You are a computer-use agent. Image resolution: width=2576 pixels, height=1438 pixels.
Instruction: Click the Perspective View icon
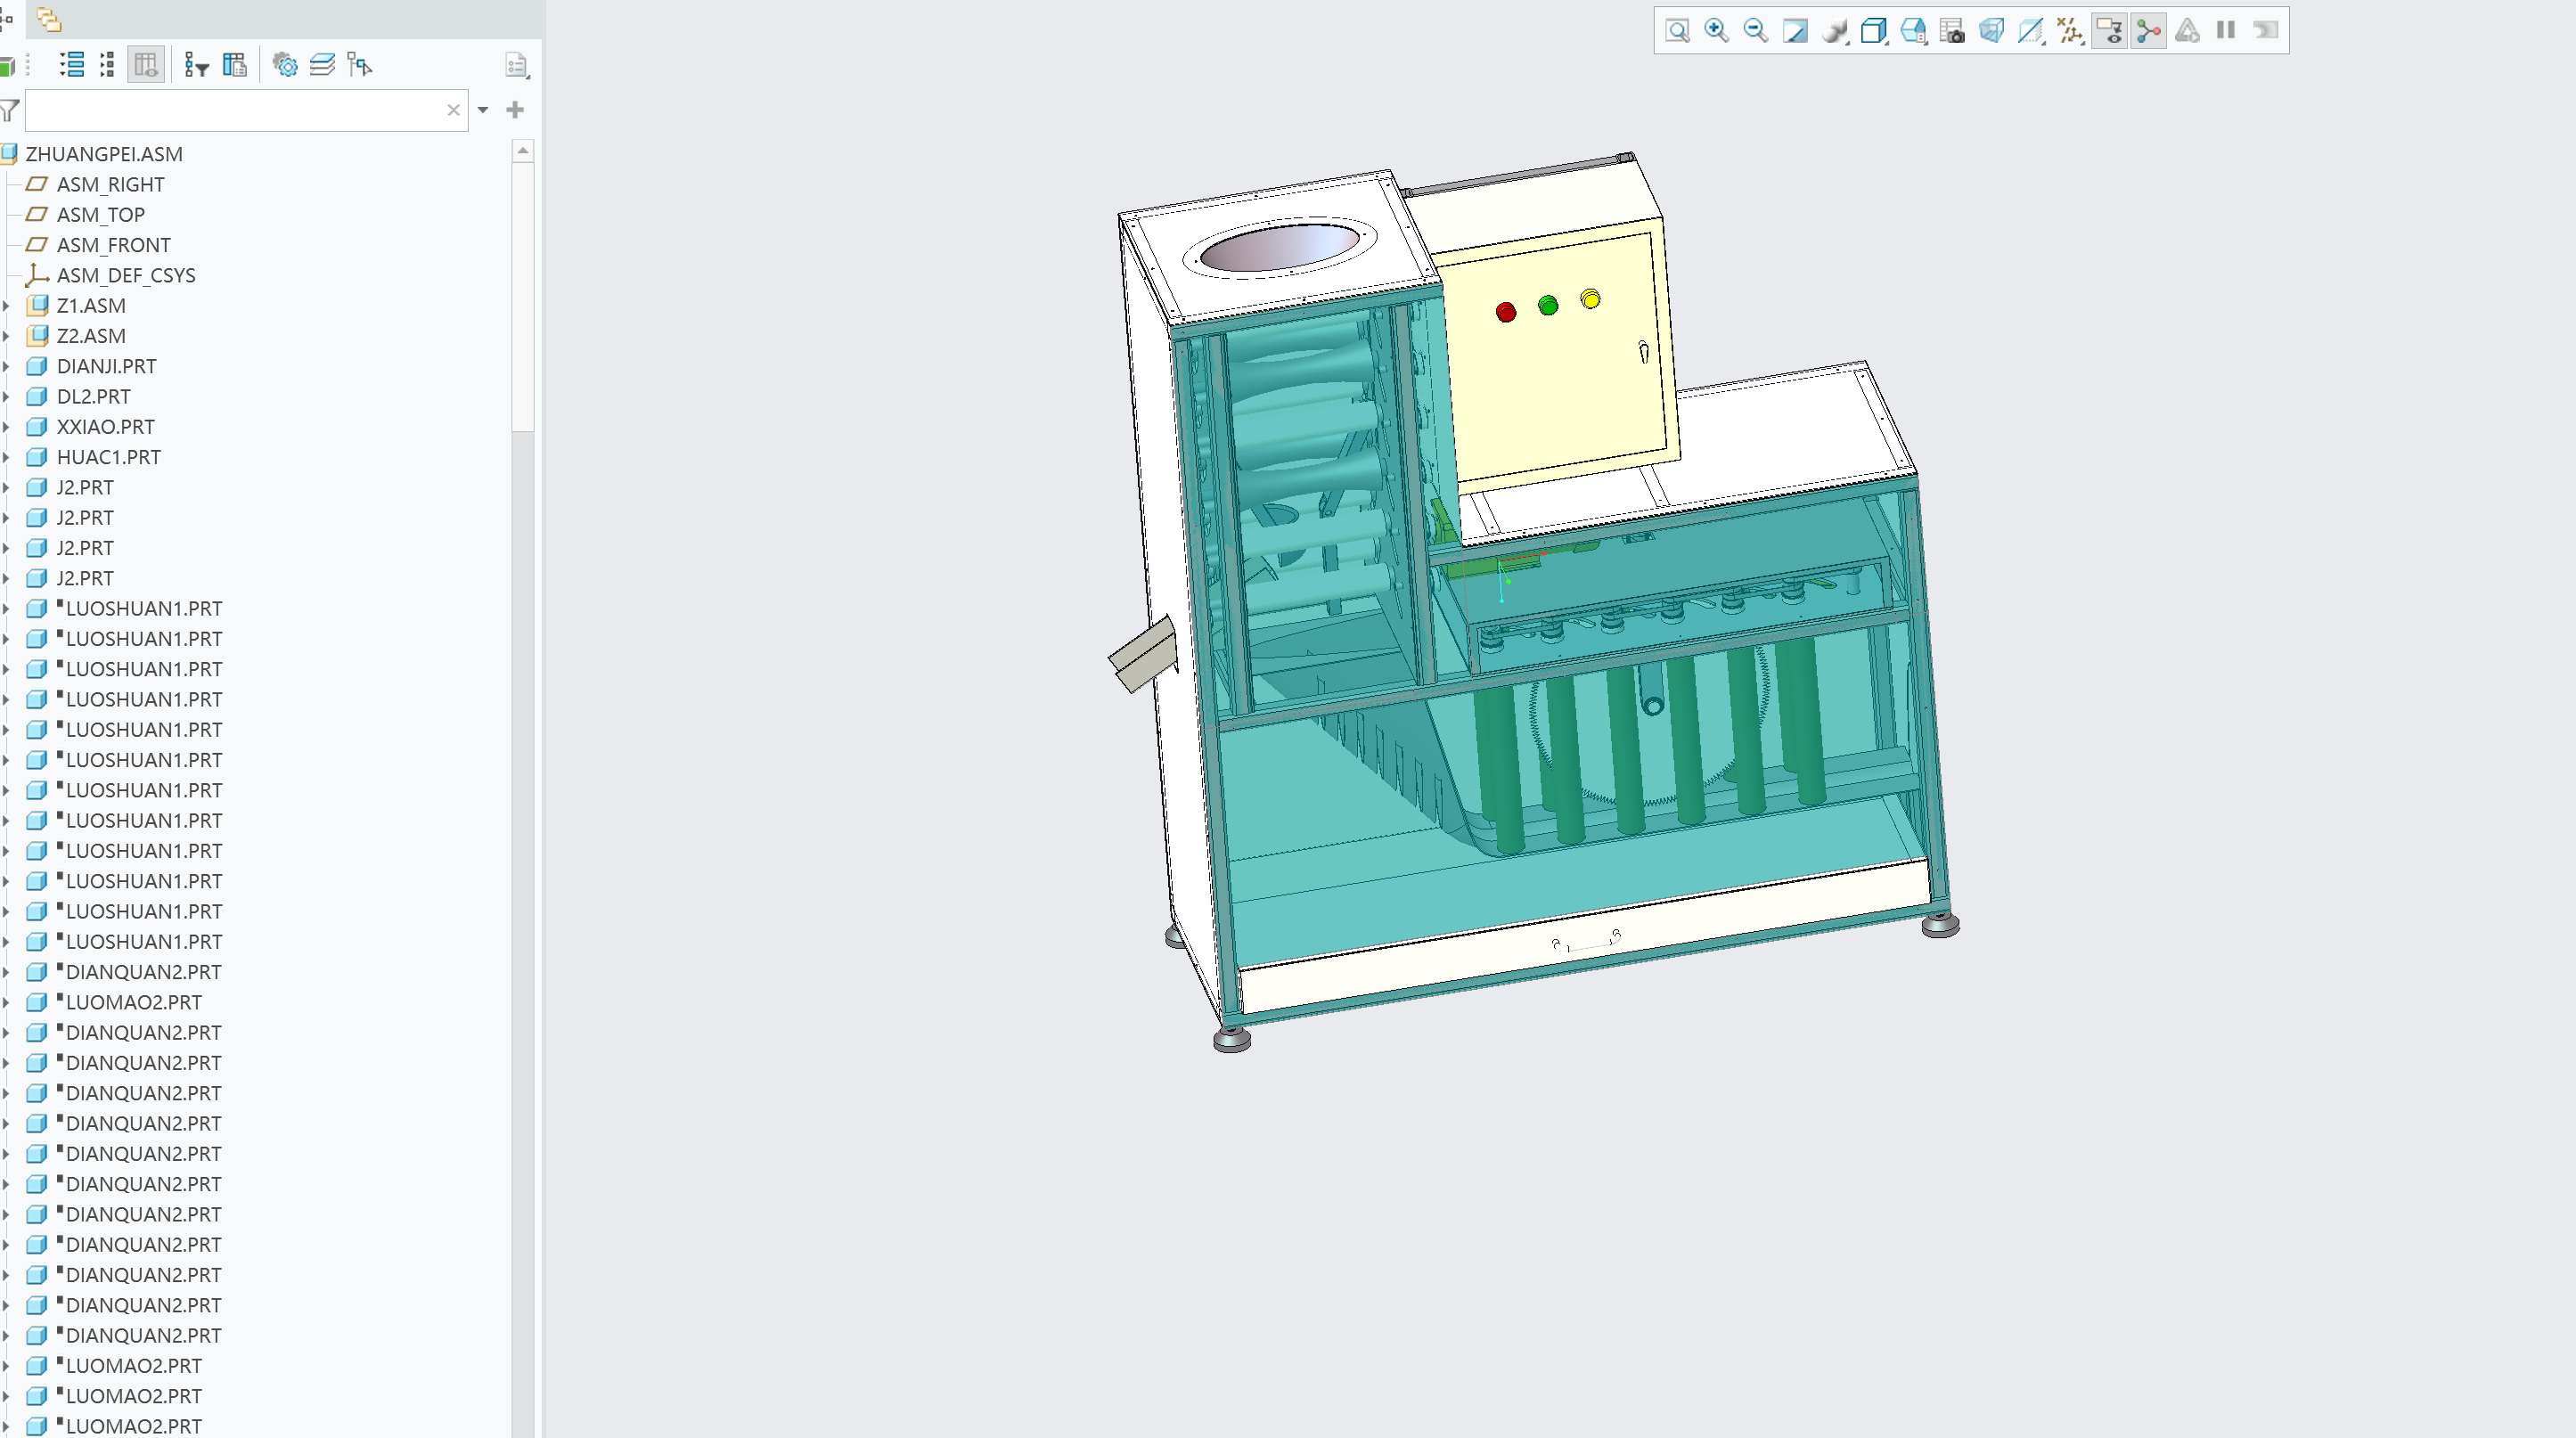[1991, 31]
